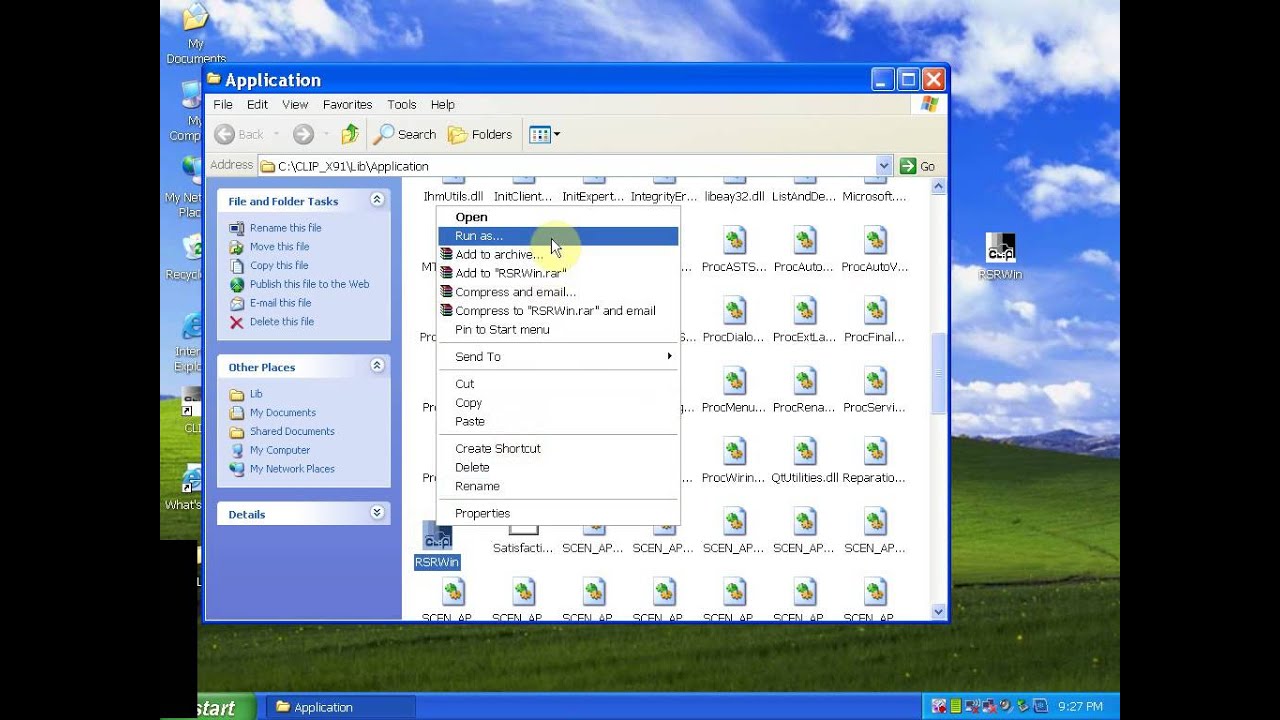The height and width of the screenshot is (720, 1280).
Task: Open My Documents in Other Places
Action: pos(282,413)
